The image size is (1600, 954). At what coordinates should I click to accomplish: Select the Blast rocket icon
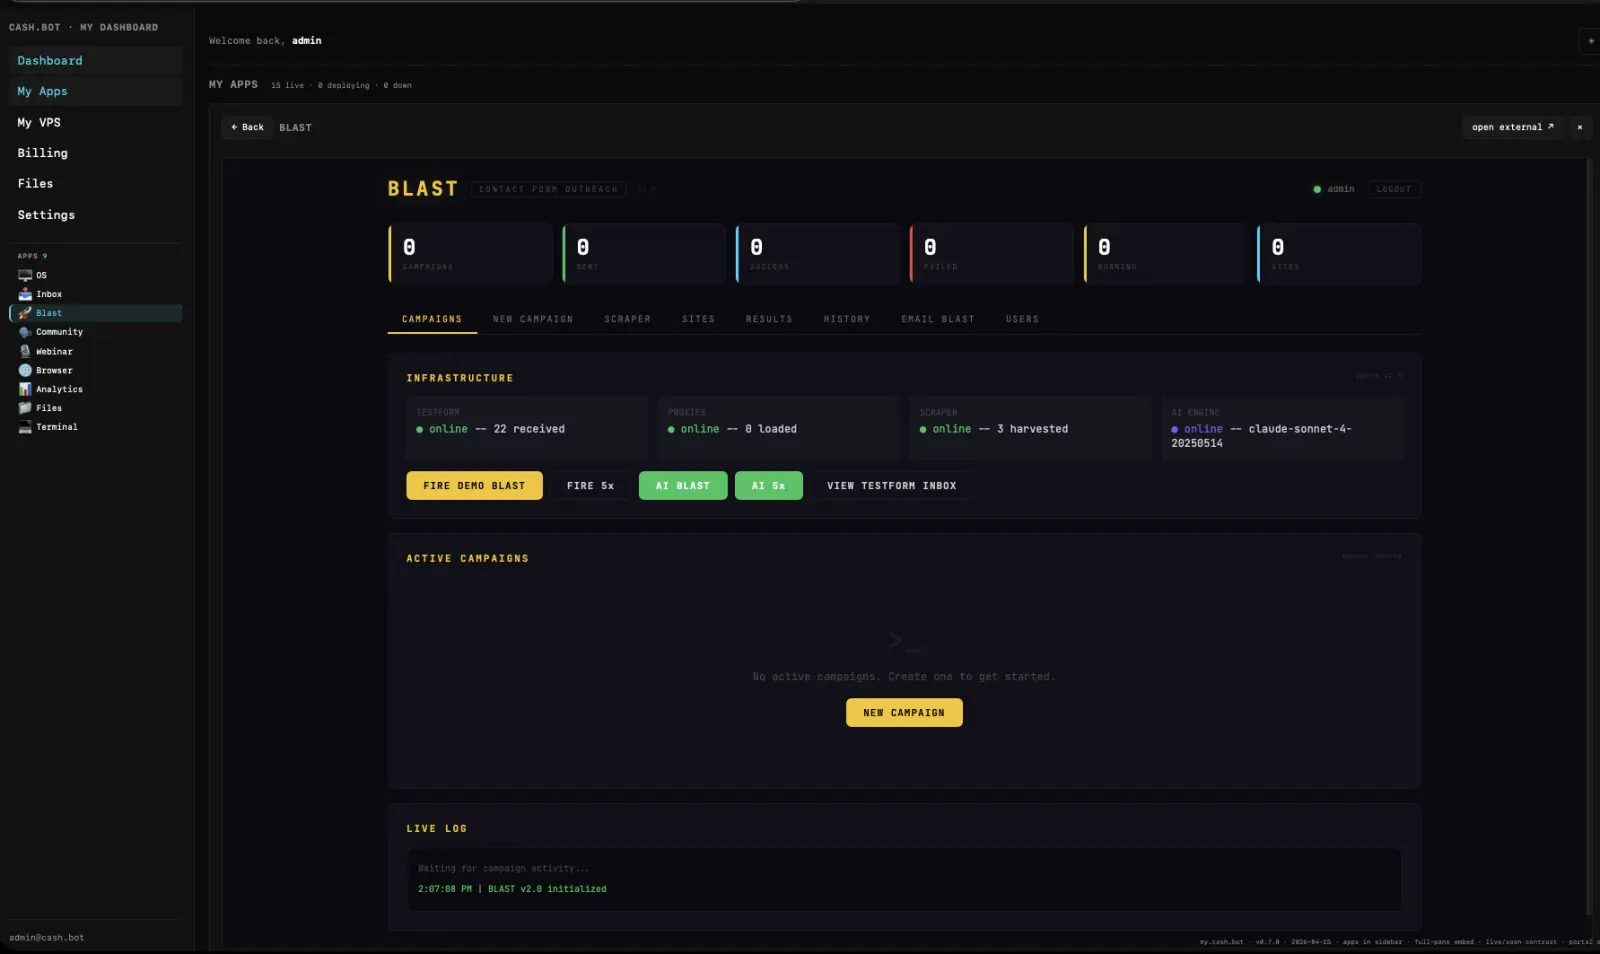[25, 313]
